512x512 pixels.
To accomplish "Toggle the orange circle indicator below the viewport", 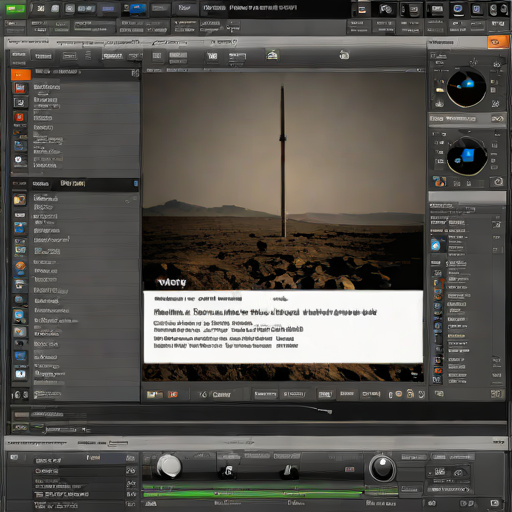I will (399, 394).
